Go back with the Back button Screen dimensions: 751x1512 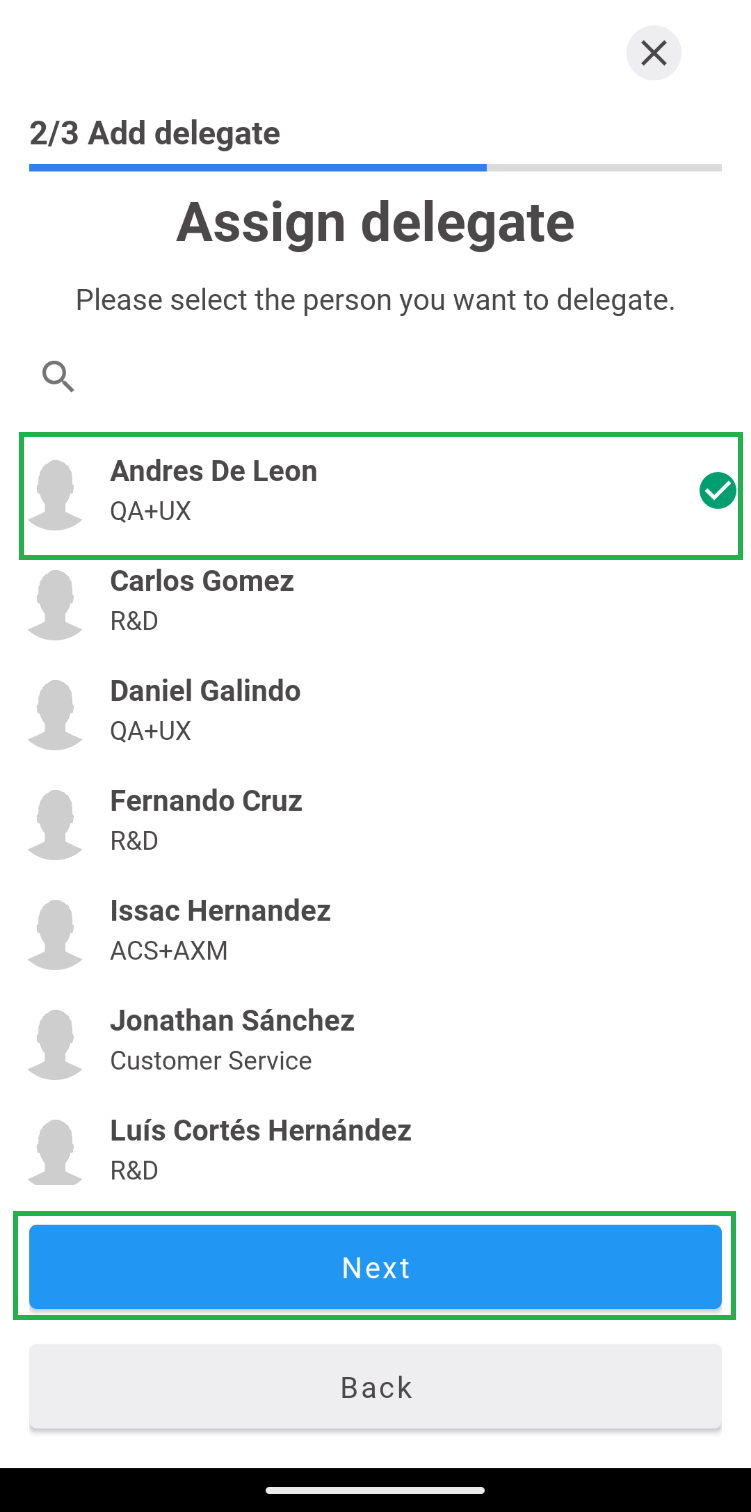point(375,1387)
